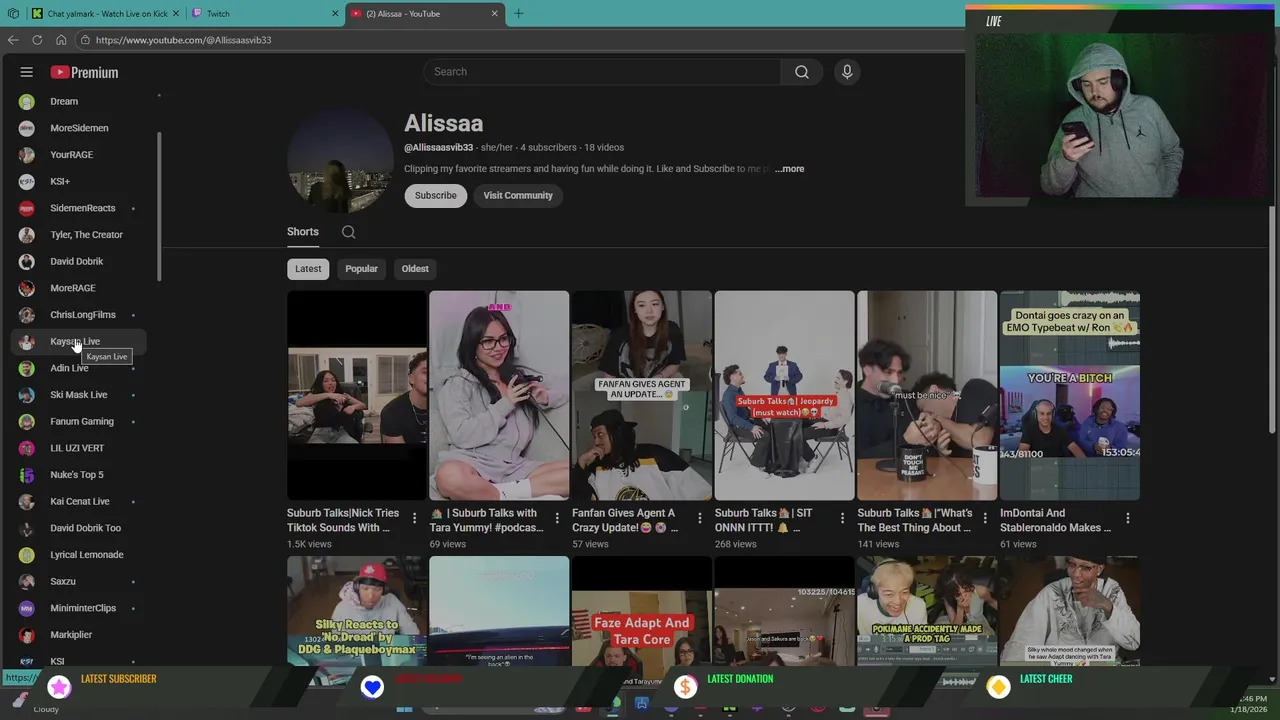Open the David Dobrik Too subscription
The image size is (1280, 720).
tap(78, 528)
